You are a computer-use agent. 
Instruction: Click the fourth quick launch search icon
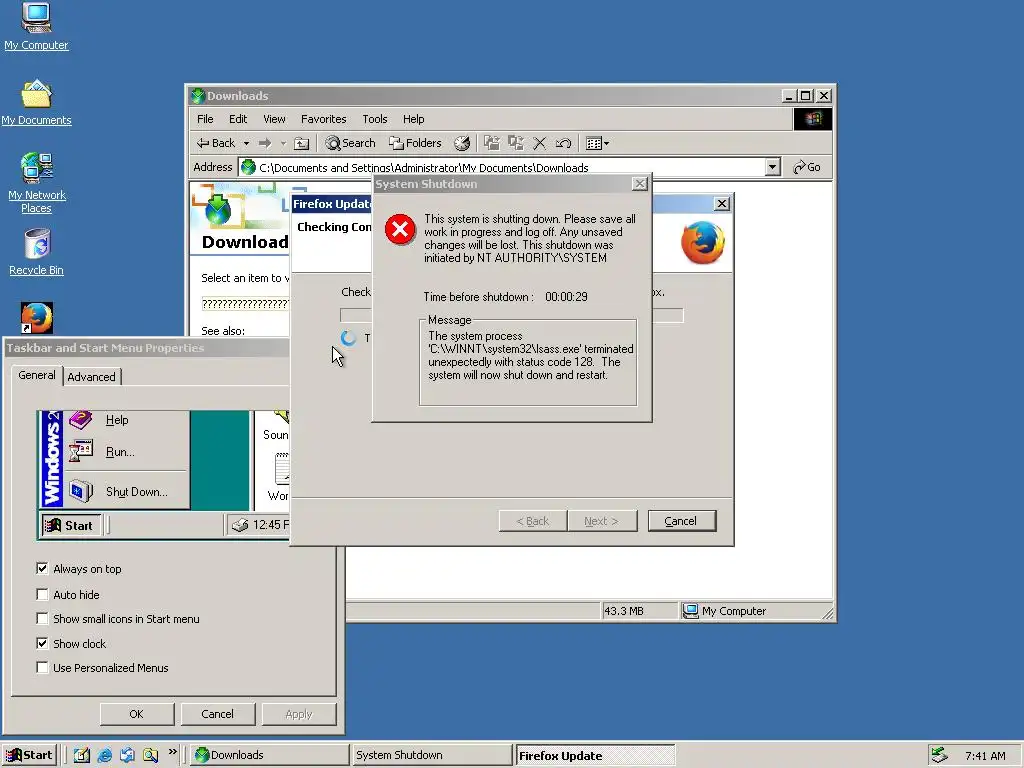click(x=151, y=755)
